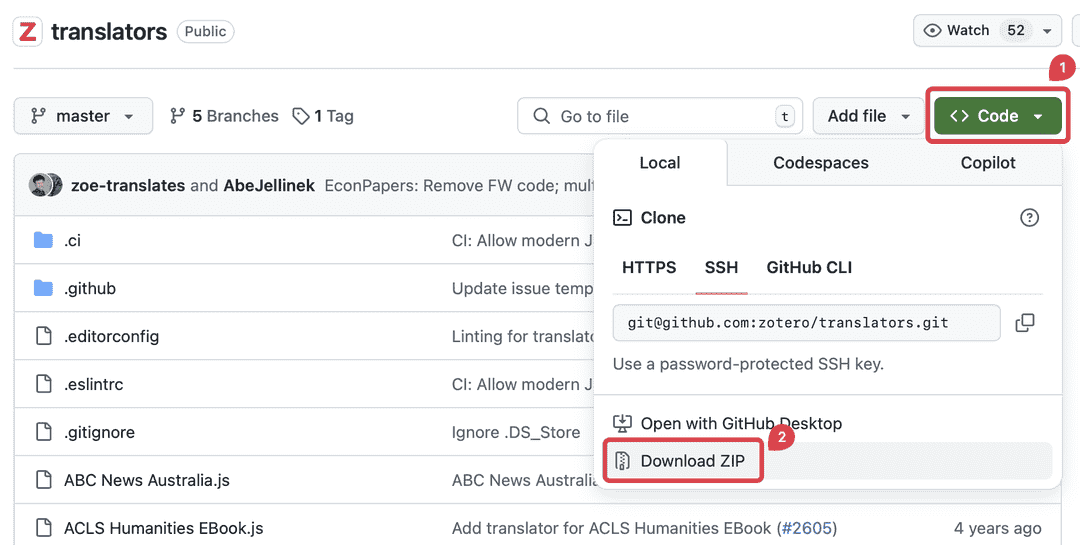
Task: Click Open with GitHub Desktop
Action: click(740, 423)
